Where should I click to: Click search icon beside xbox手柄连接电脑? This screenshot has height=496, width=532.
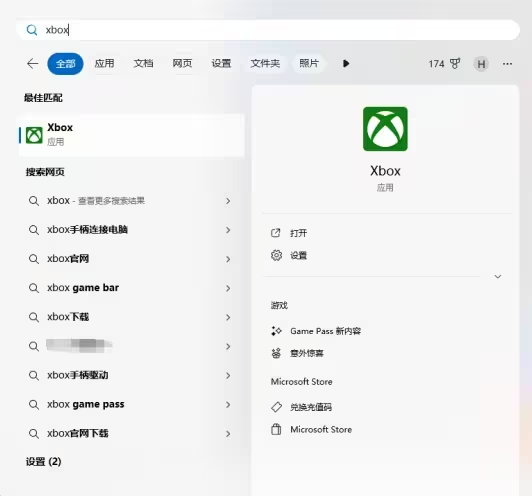[x=34, y=230]
